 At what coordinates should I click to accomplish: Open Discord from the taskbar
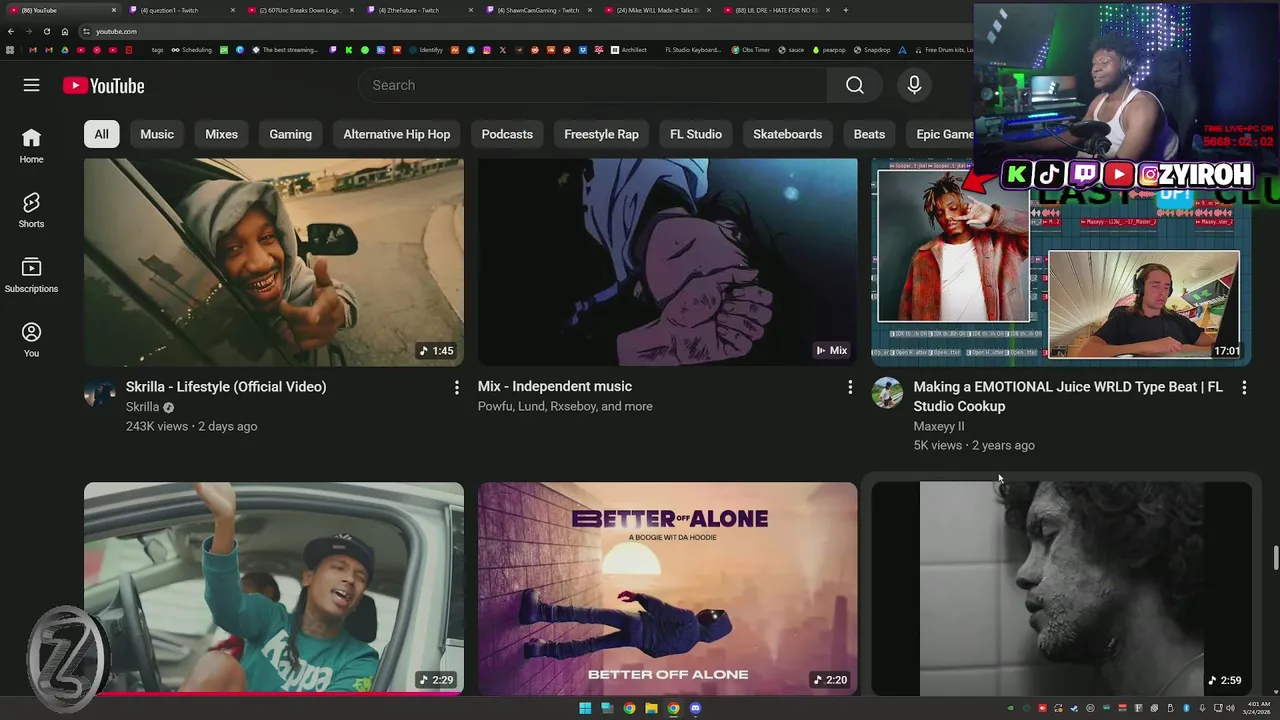point(695,708)
